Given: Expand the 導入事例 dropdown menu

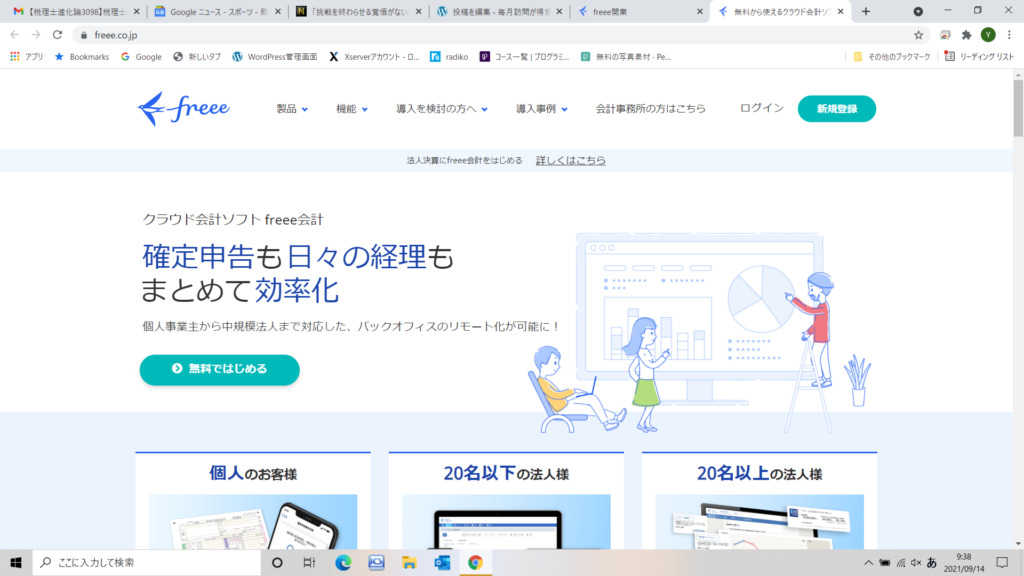Looking at the screenshot, I should click(x=541, y=109).
